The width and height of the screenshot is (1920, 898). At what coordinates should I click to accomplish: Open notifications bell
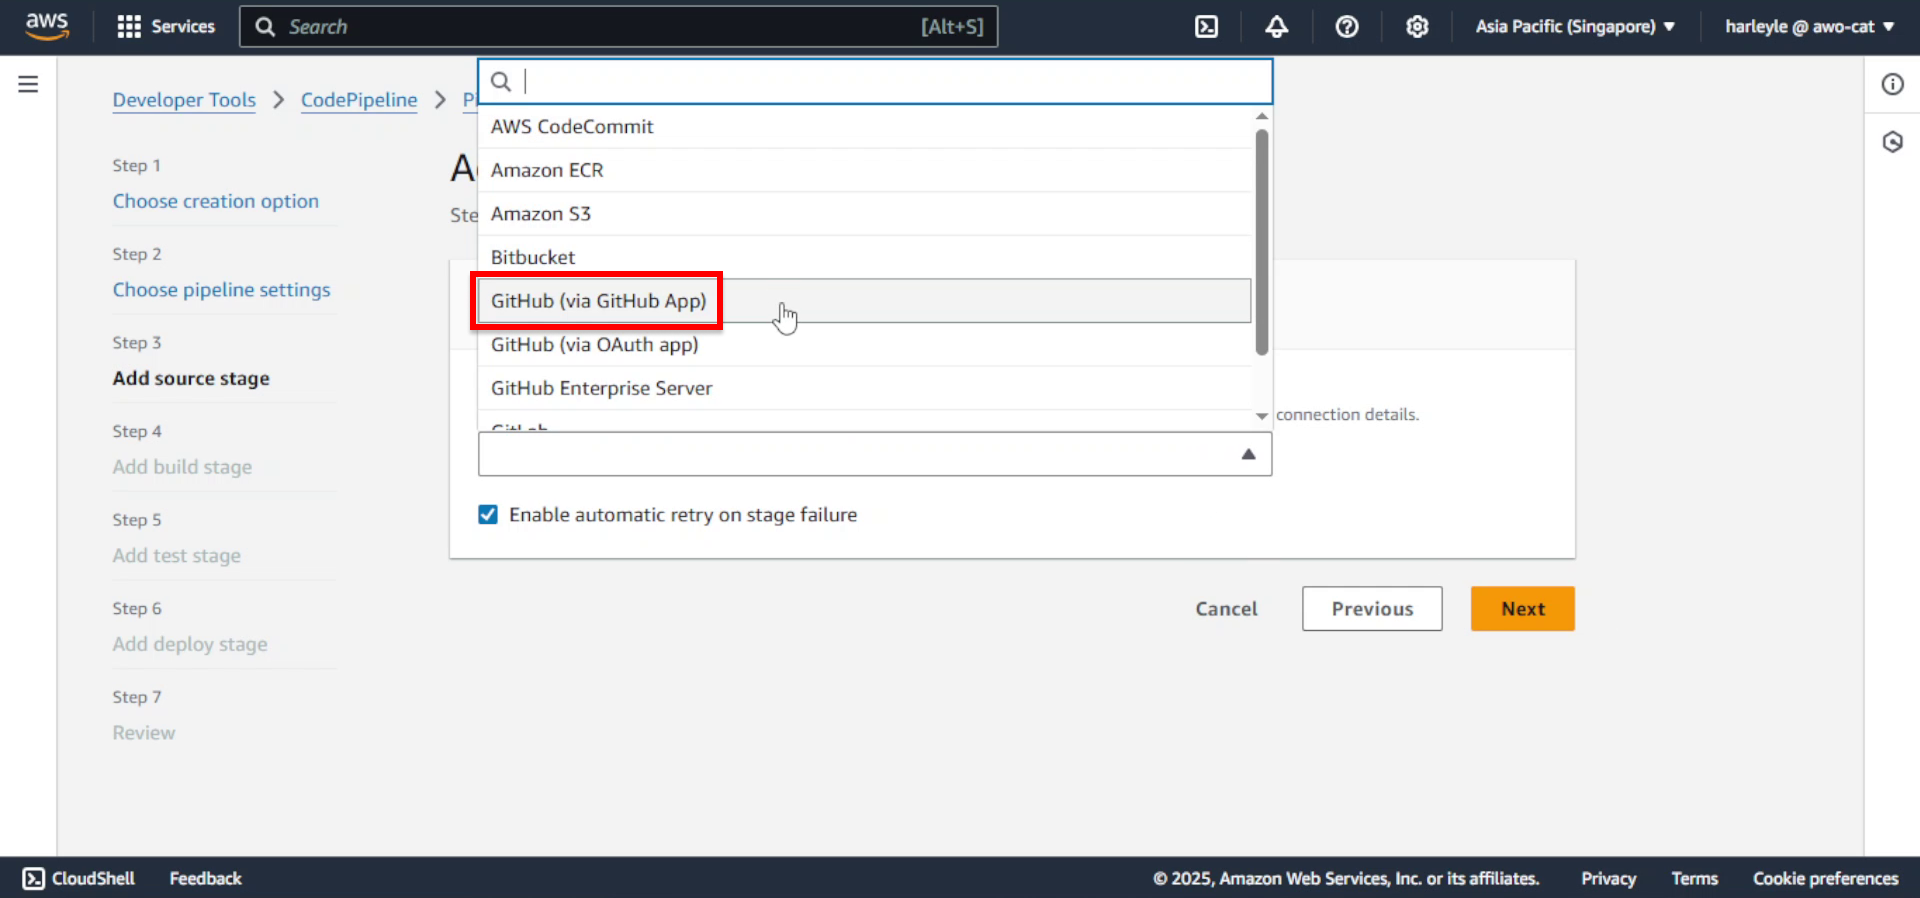(x=1277, y=27)
